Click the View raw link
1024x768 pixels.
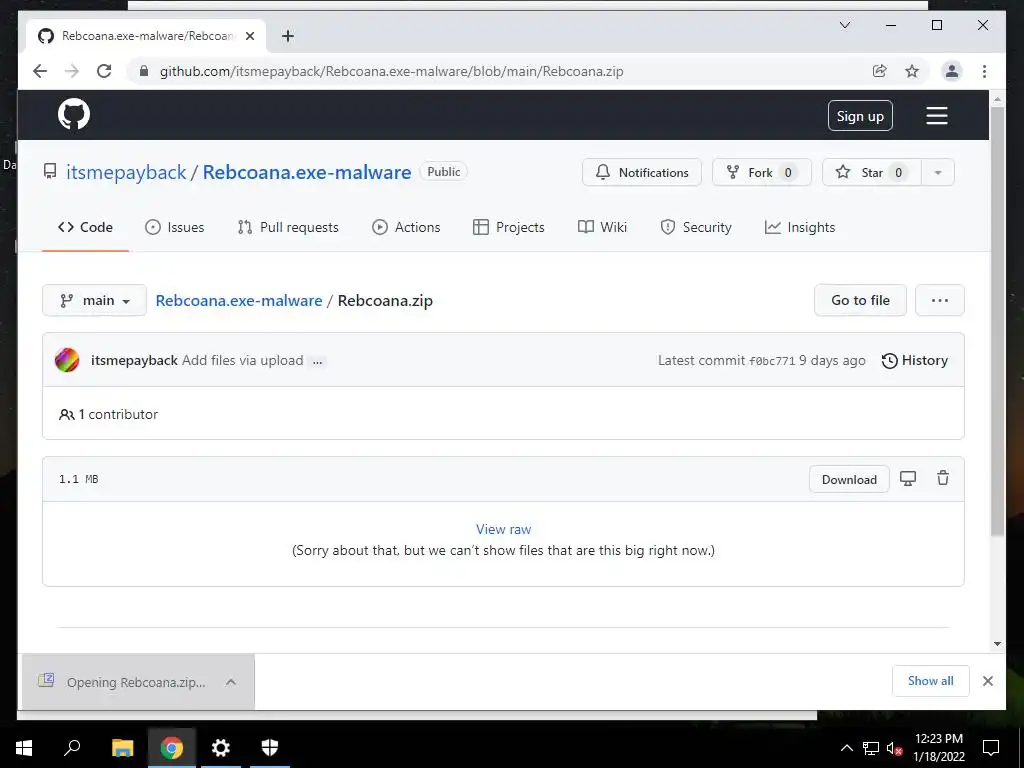click(x=504, y=529)
